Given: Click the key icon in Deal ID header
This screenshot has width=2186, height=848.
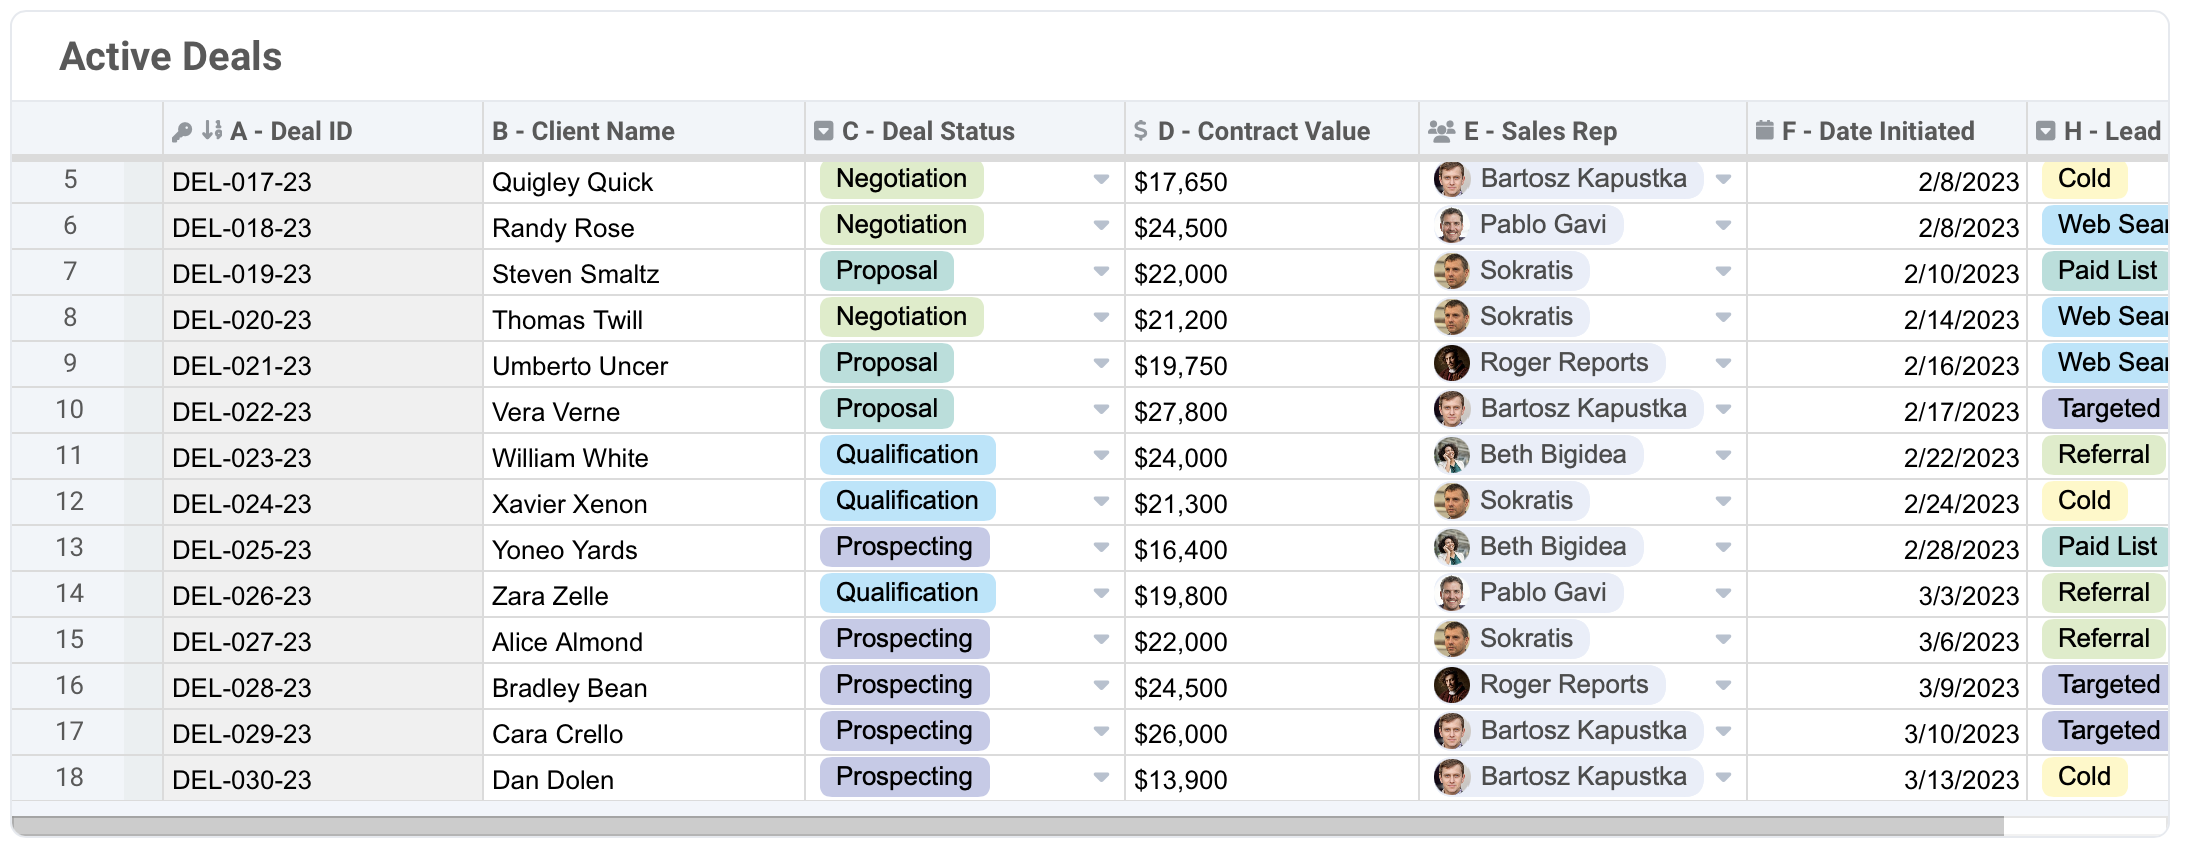Looking at the screenshot, I should pos(181,131).
